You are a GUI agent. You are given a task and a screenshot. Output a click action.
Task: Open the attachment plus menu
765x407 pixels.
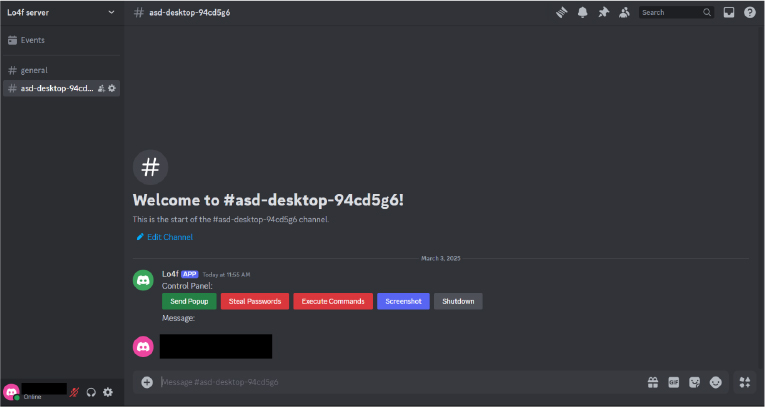click(x=147, y=382)
